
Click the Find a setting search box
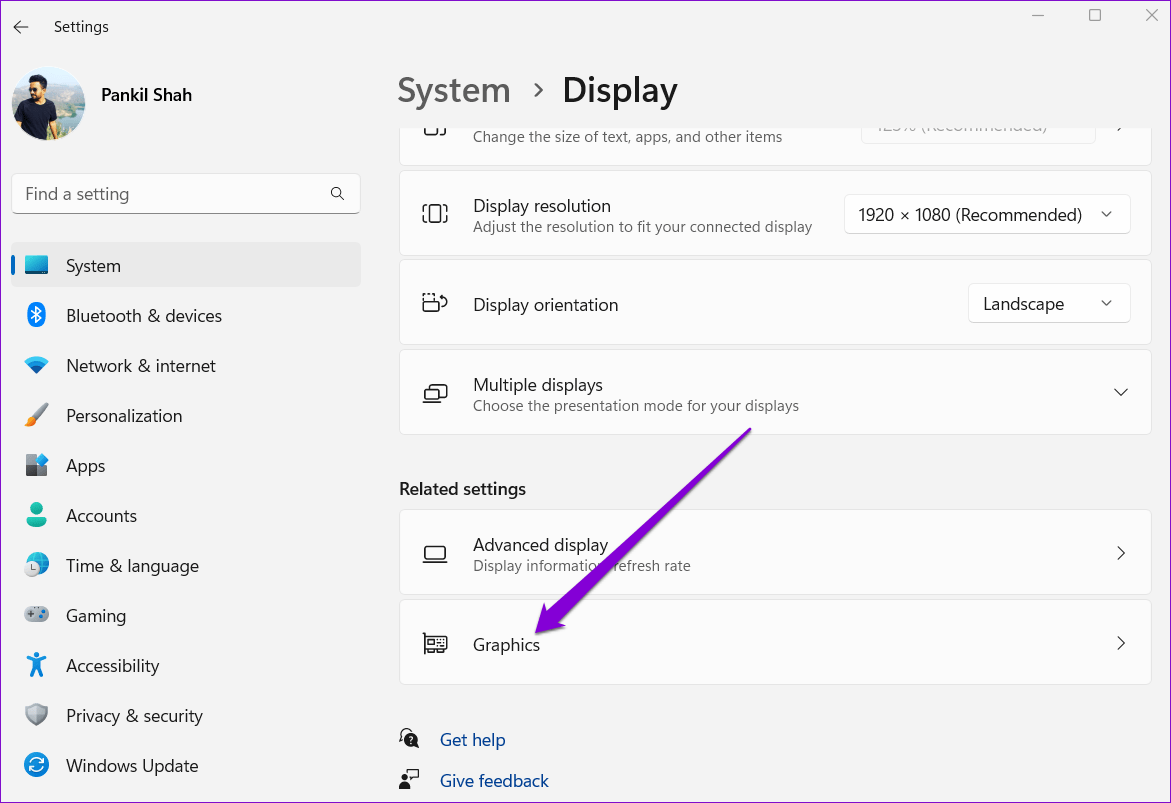pyautogui.click(x=170, y=194)
